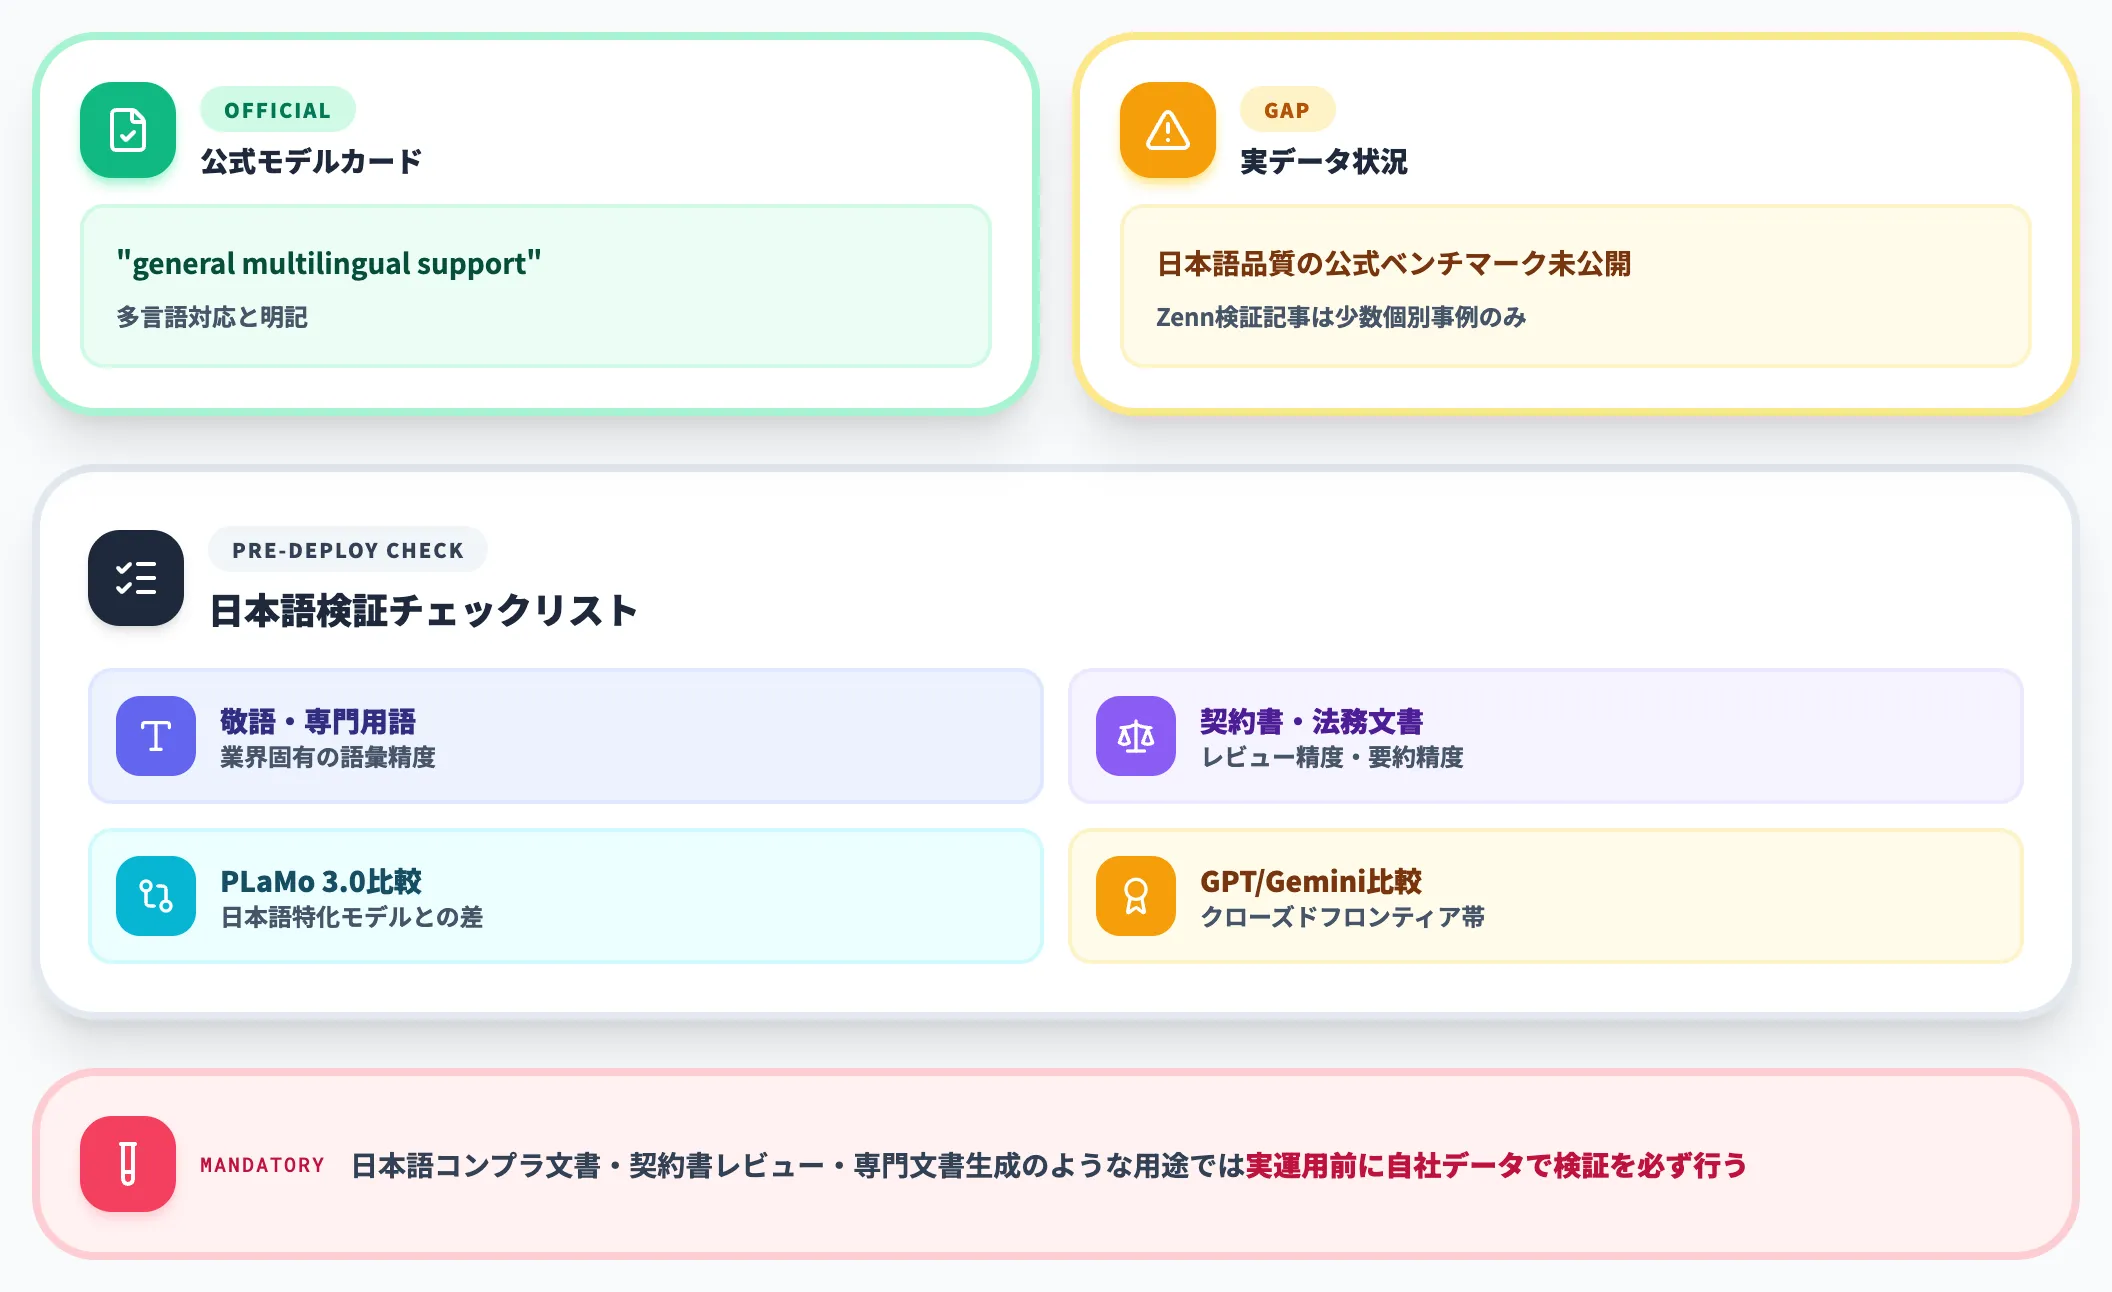2112x1292 pixels.
Task: Click the "general multilingual support" quote
Action: click(329, 263)
